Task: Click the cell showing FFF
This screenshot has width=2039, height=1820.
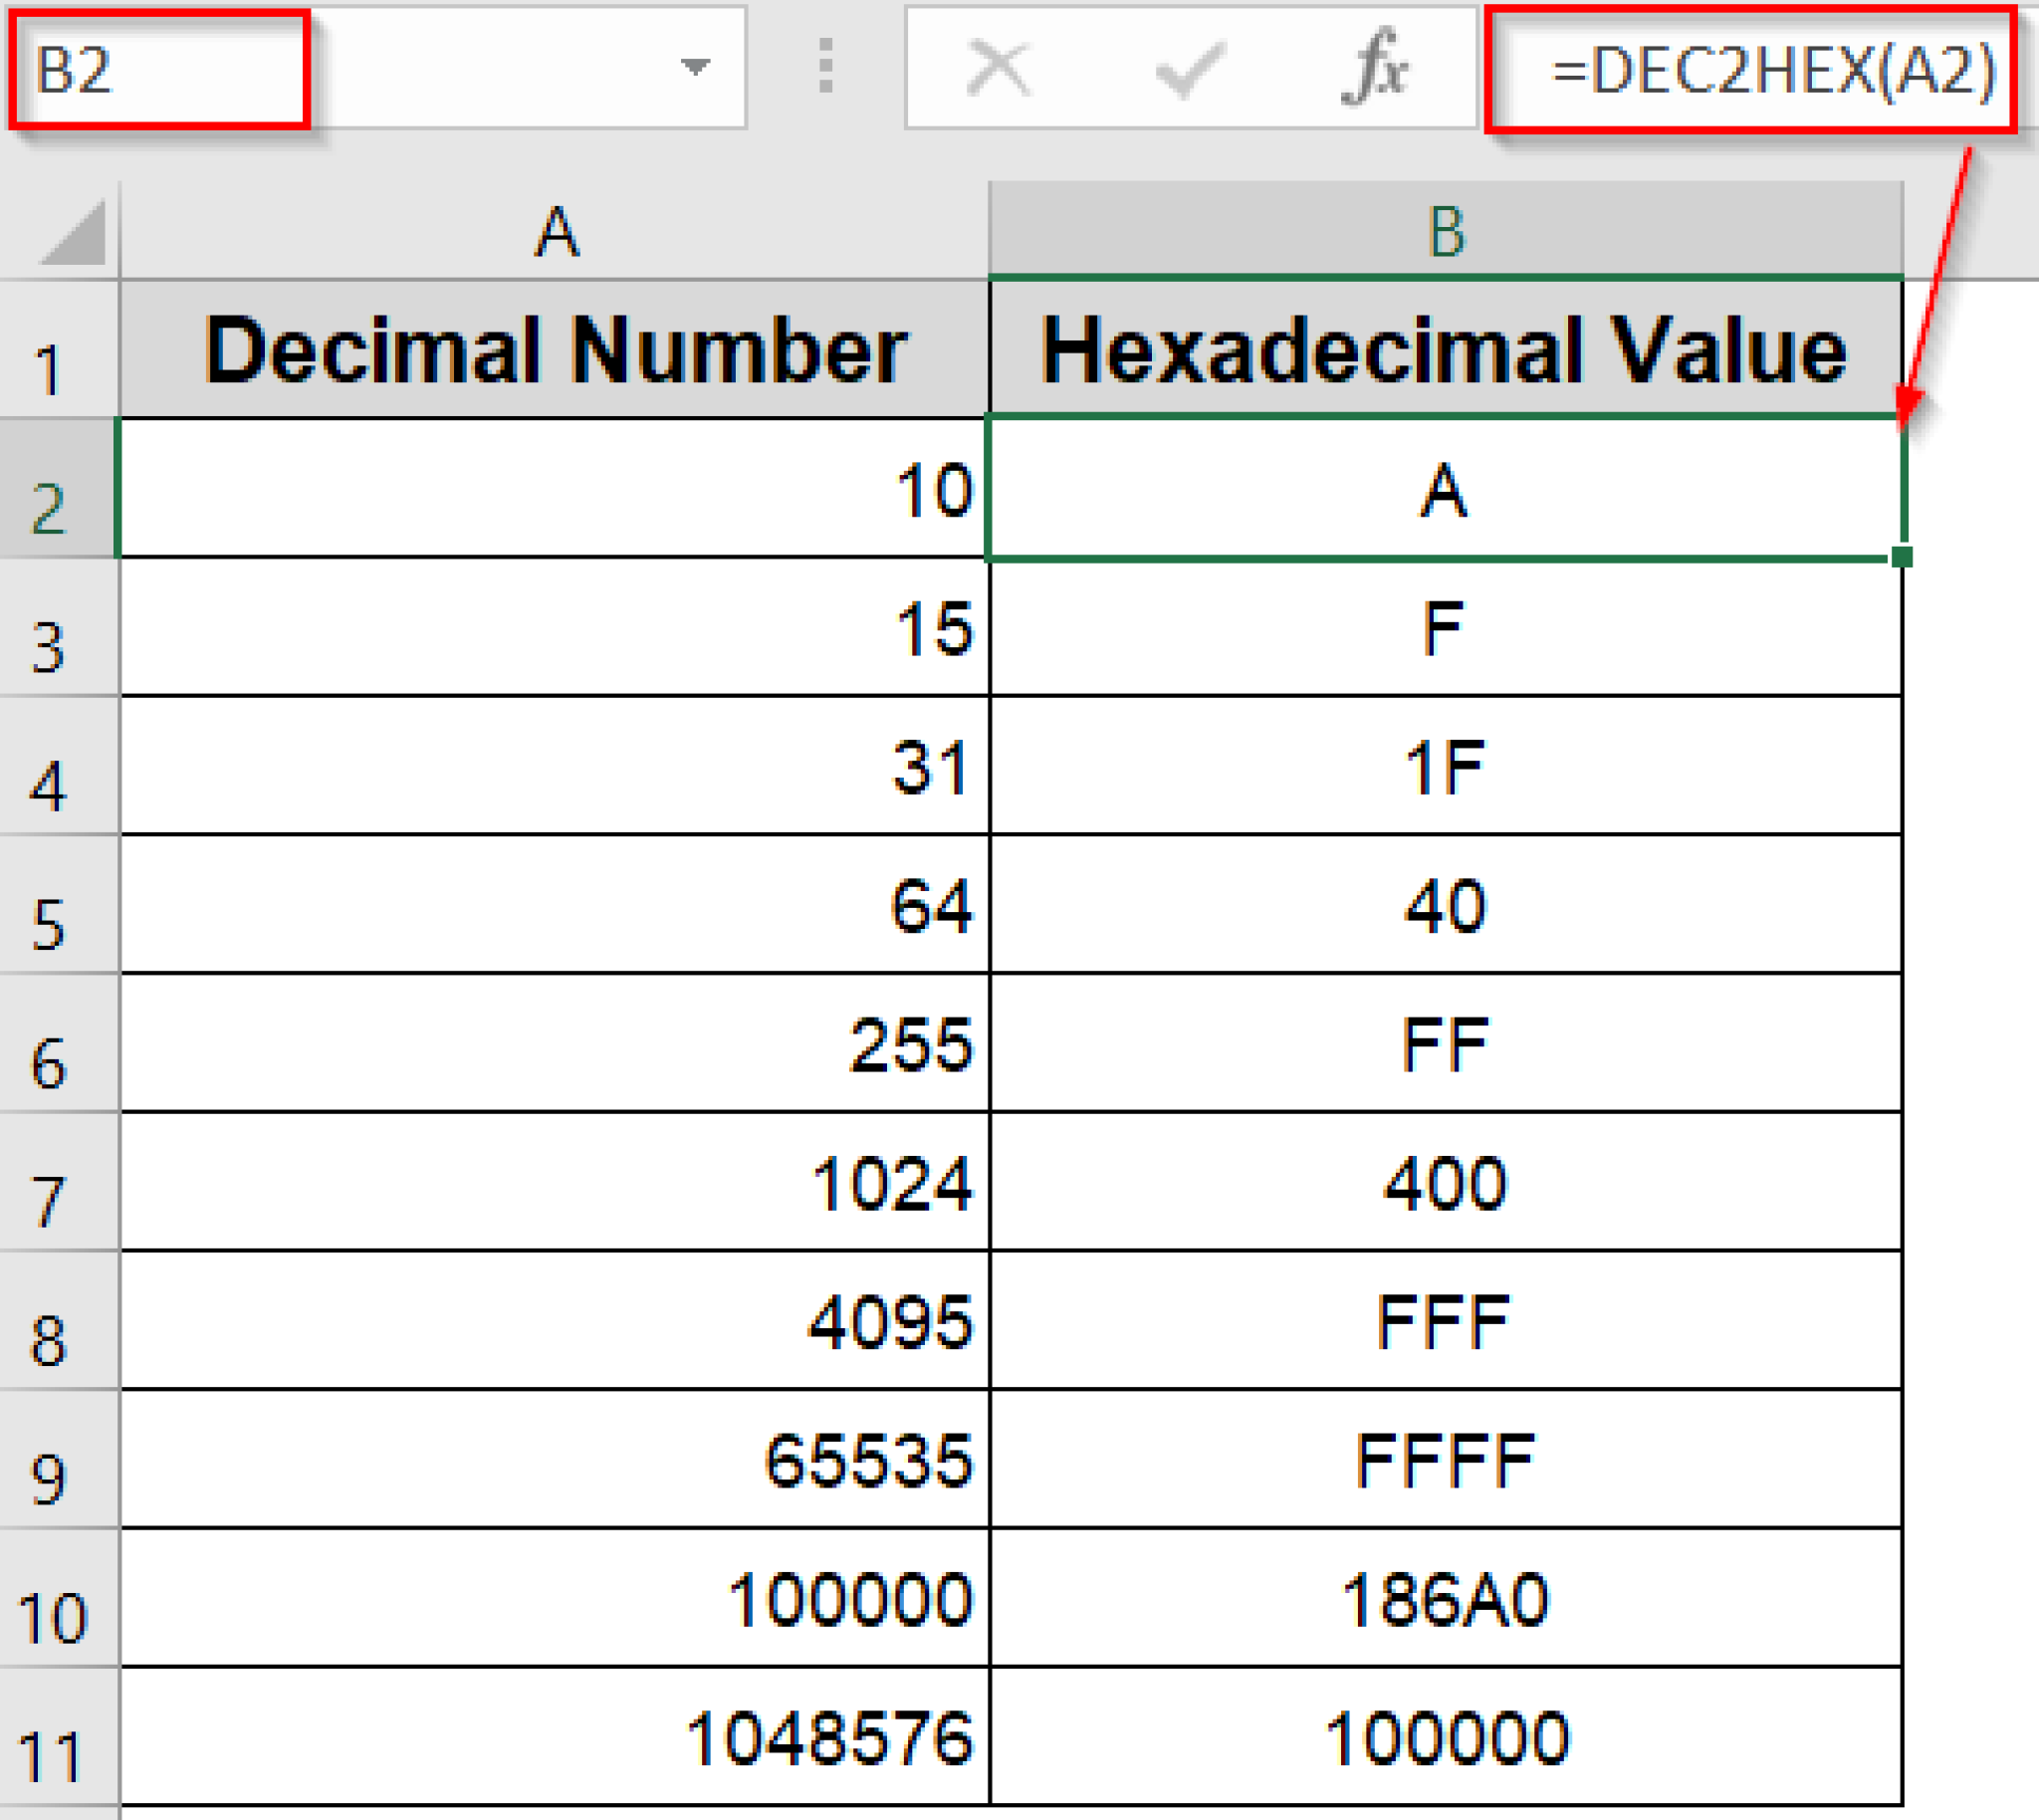Action: 1444,1322
